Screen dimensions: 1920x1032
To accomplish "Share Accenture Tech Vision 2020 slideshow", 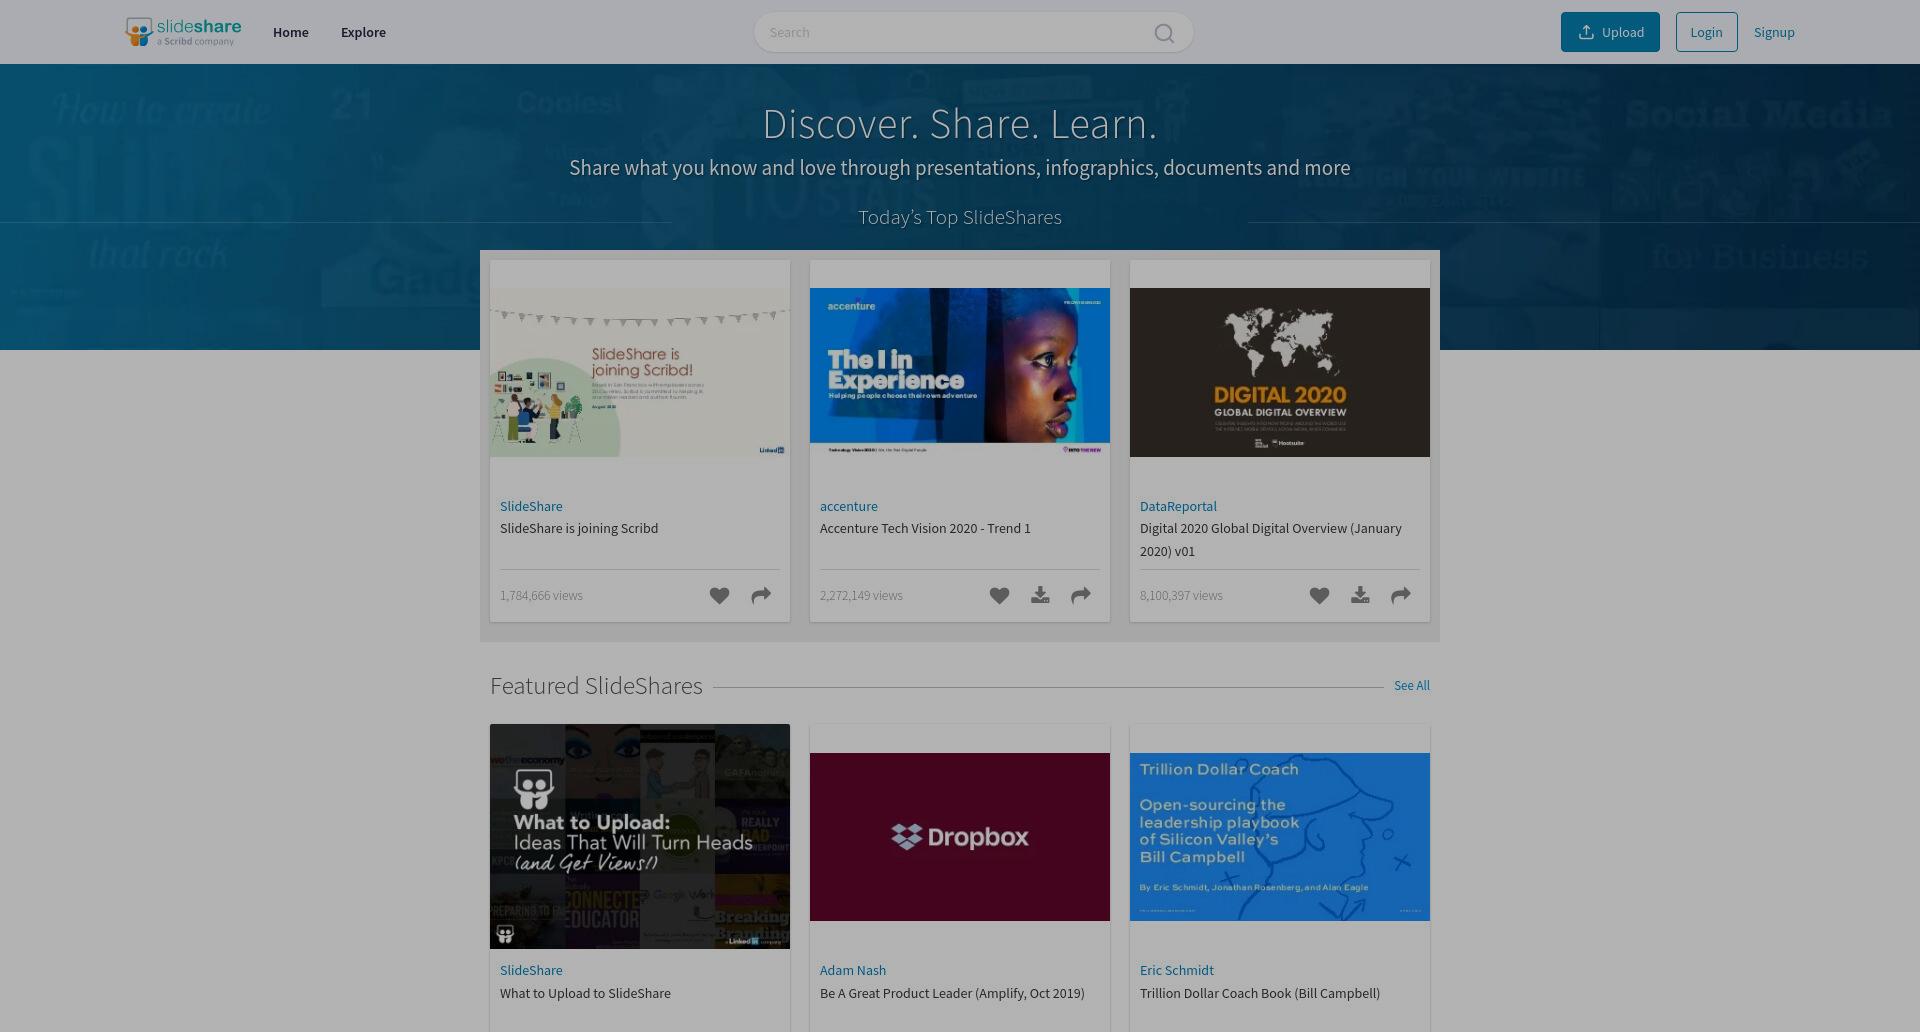I will [1081, 596].
